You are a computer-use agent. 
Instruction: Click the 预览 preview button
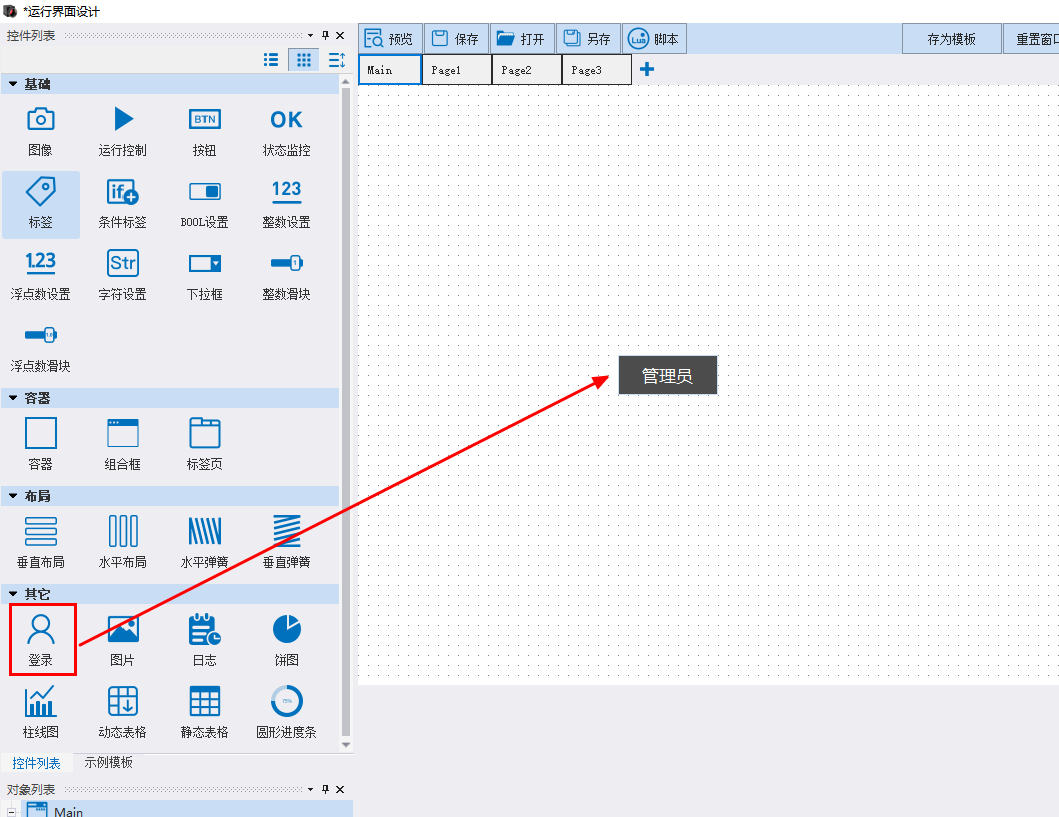[x=390, y=38]
